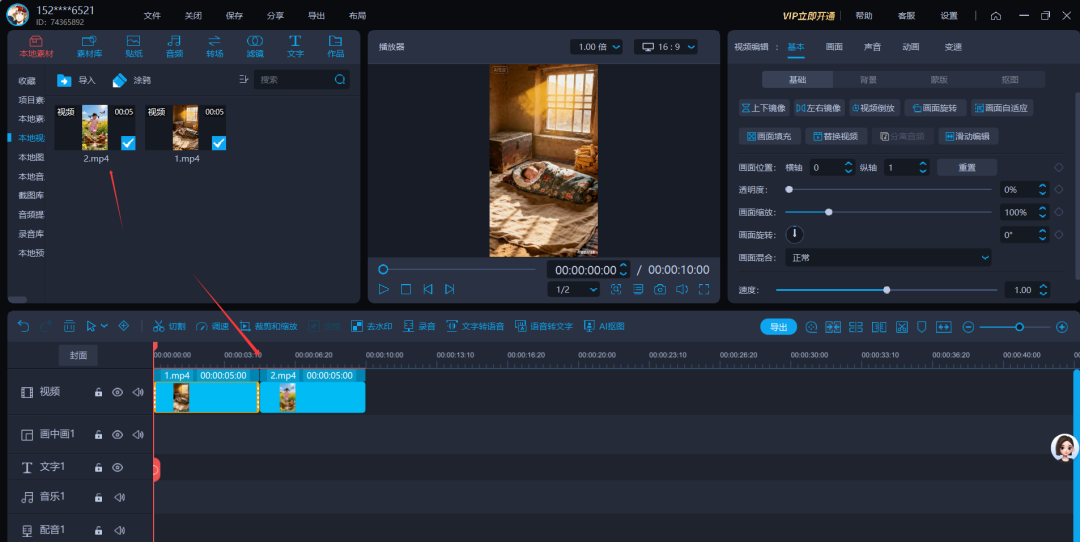The image size is (1080, 542).
Task: Zoom in timeline with plus icon
Action: pos(1061,327)
